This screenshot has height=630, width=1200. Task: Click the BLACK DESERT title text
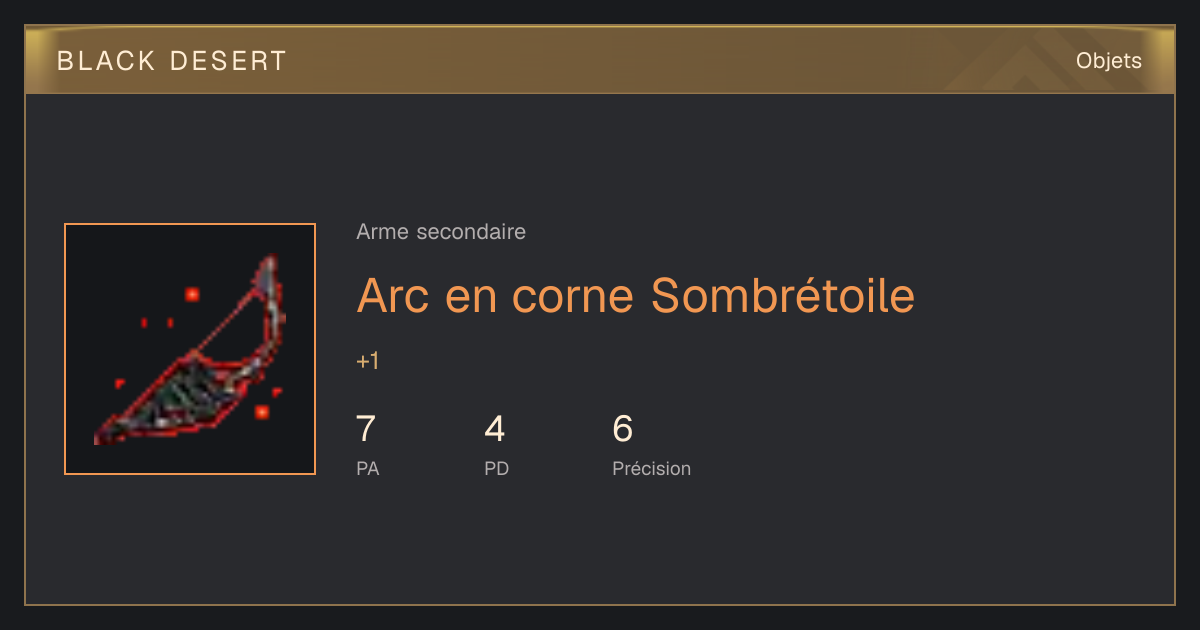[x=172, y=61]
